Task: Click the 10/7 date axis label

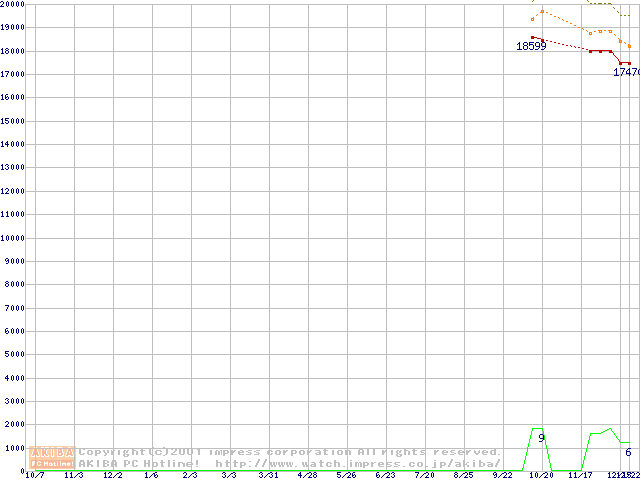Action: [34, 475]
